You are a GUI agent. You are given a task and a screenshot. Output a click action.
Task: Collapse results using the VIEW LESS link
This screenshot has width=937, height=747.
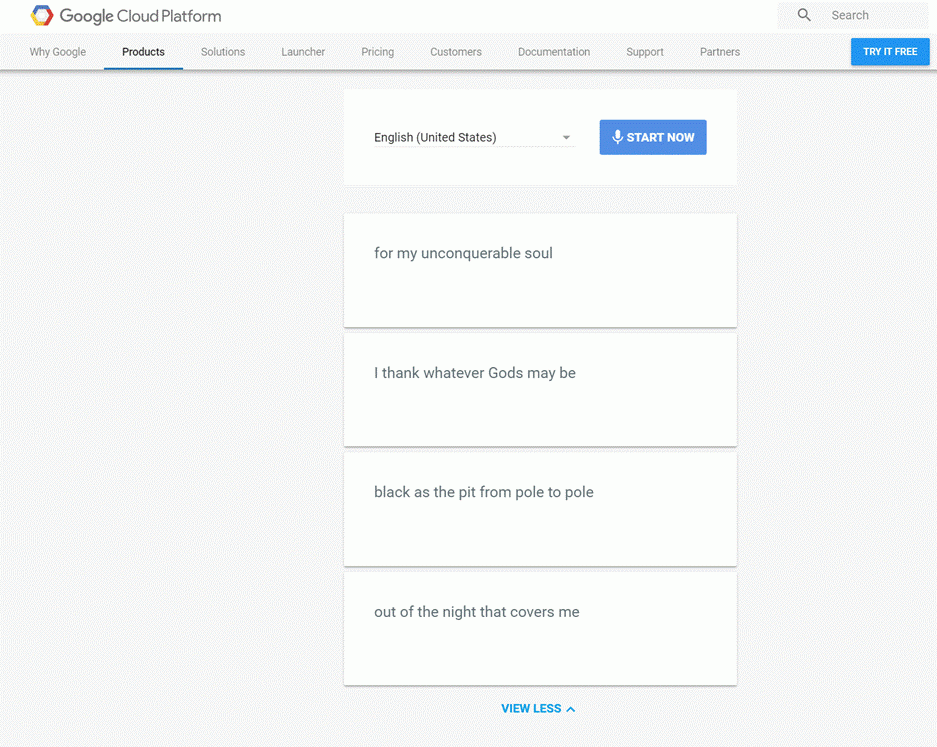click(531, 708)
